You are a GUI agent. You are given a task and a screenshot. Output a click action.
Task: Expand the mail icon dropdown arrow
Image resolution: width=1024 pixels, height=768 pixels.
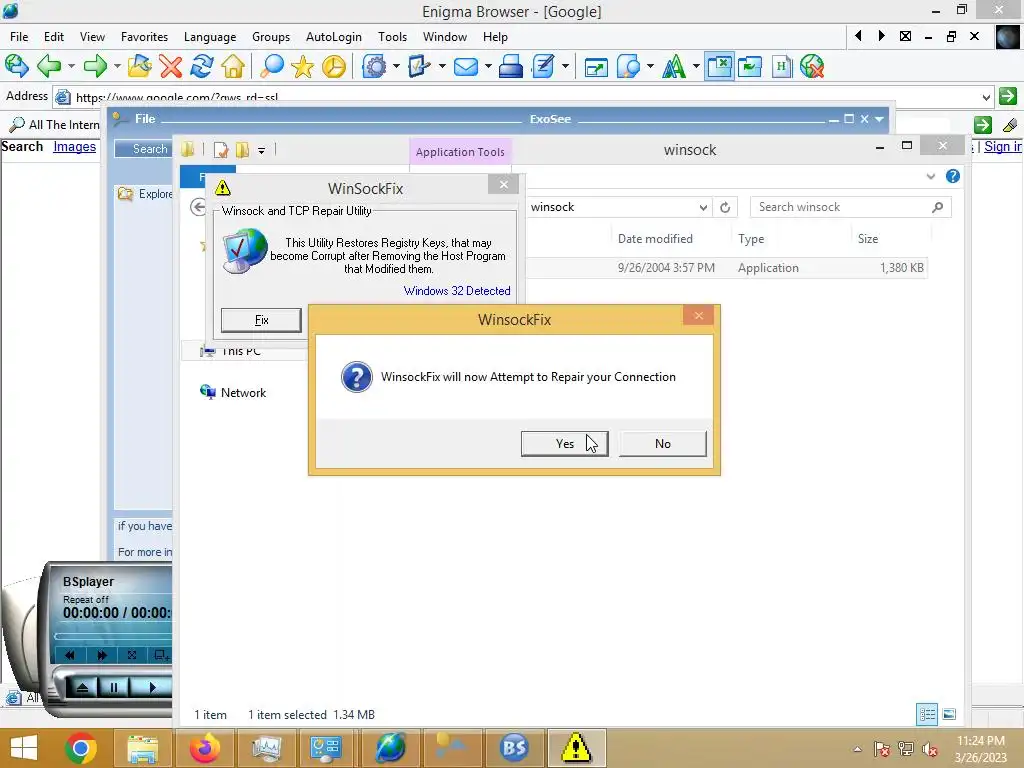[x=487, y=66]
